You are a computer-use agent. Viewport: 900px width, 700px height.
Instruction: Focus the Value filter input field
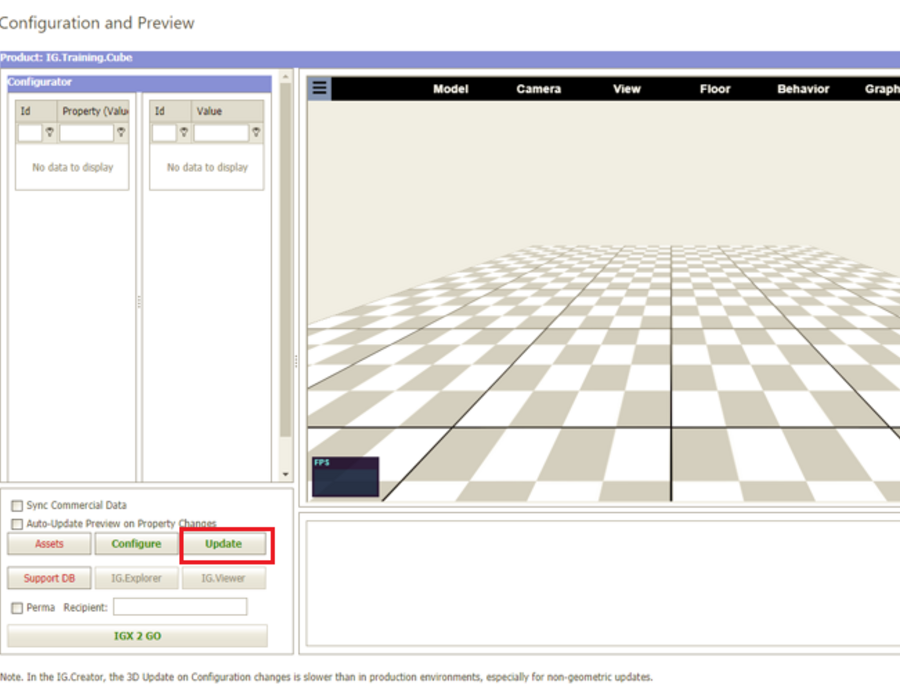point(221,133)
